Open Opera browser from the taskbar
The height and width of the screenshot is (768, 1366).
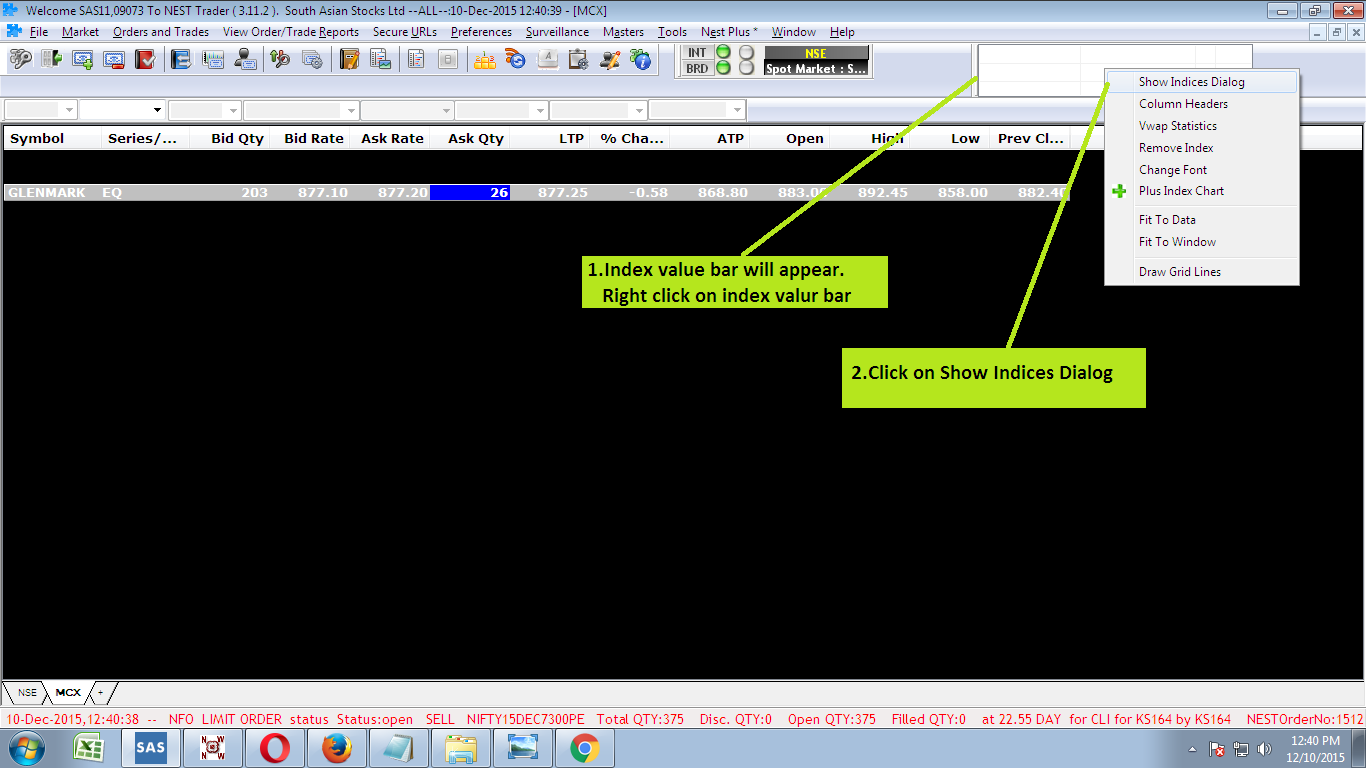275,748
